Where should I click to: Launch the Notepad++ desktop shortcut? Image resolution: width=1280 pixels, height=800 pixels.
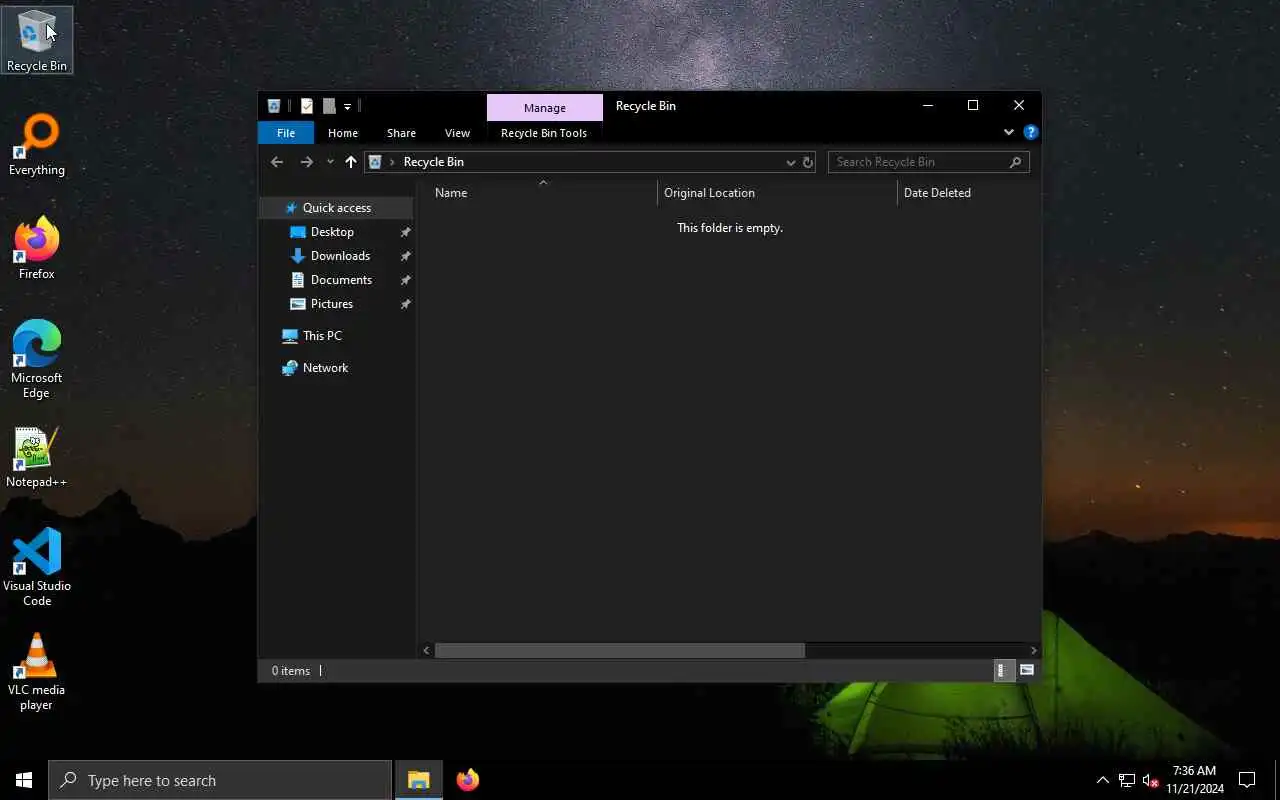click(x=37, y=458)
